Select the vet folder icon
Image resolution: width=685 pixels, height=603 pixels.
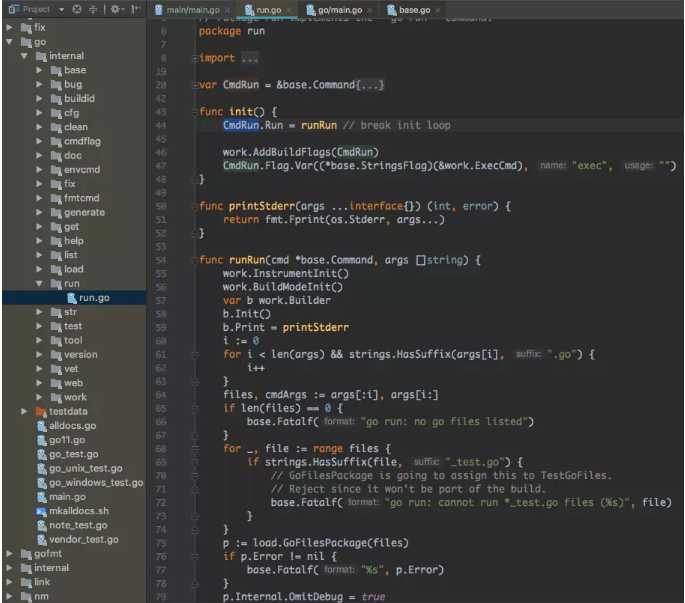pos(56,370)
